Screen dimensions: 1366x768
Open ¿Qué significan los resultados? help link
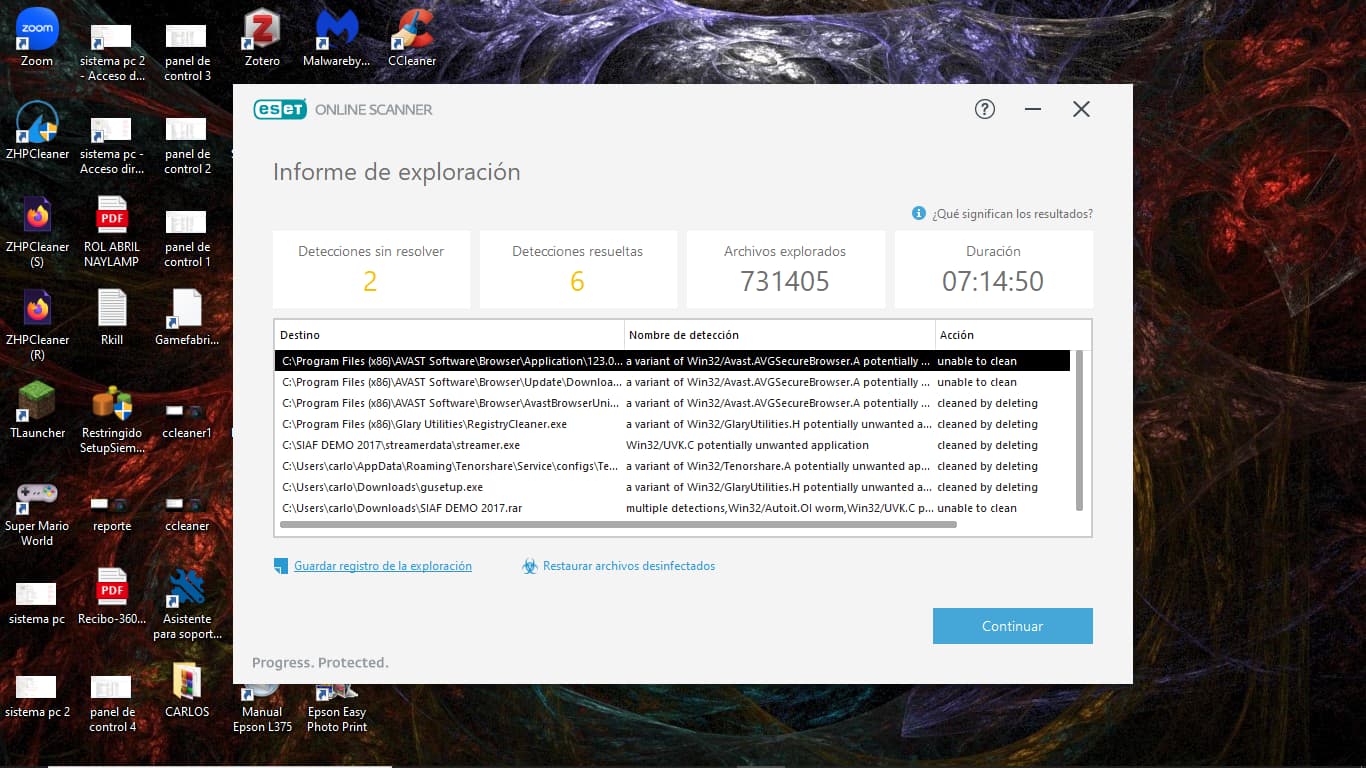1011,214
